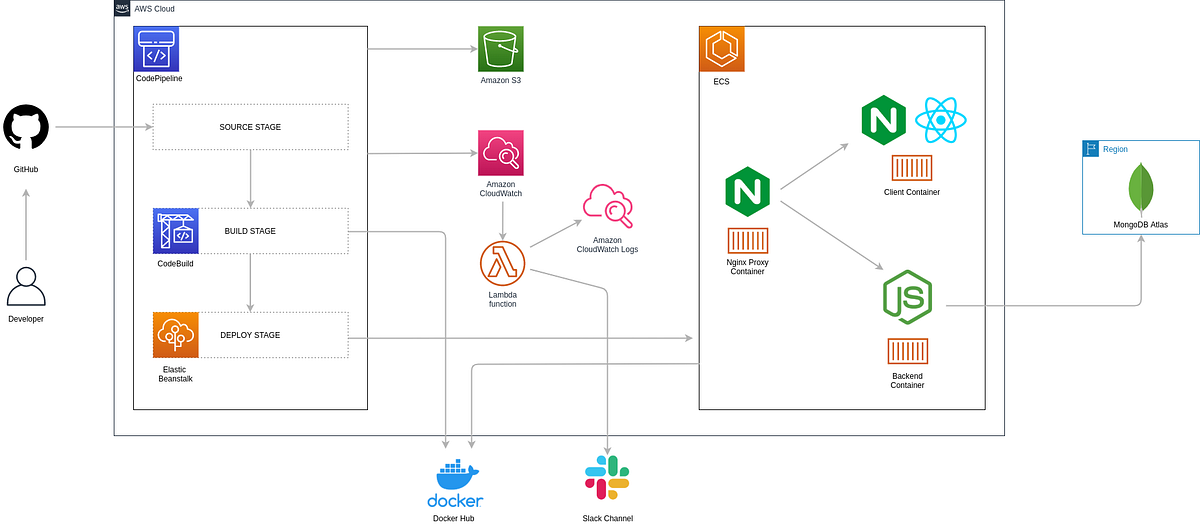
Task: Select the BUILD STAGE box
Action: pos(250,231)
